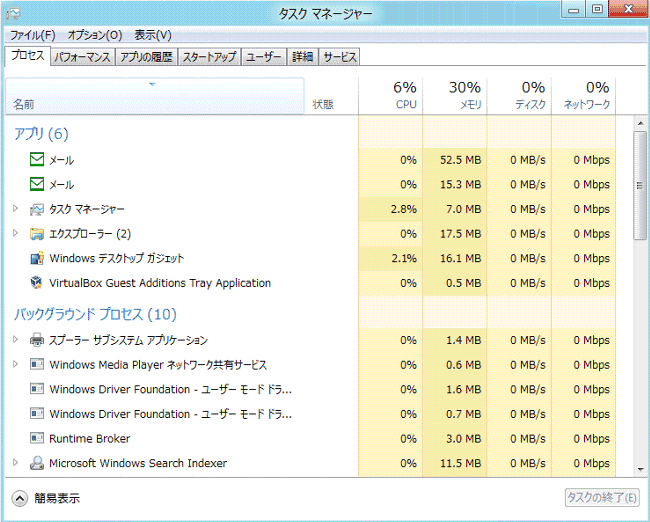The image size is (650, 522).
Task: Select Microsoft Windows Search Indexer name
Action: tap(138, 463)
